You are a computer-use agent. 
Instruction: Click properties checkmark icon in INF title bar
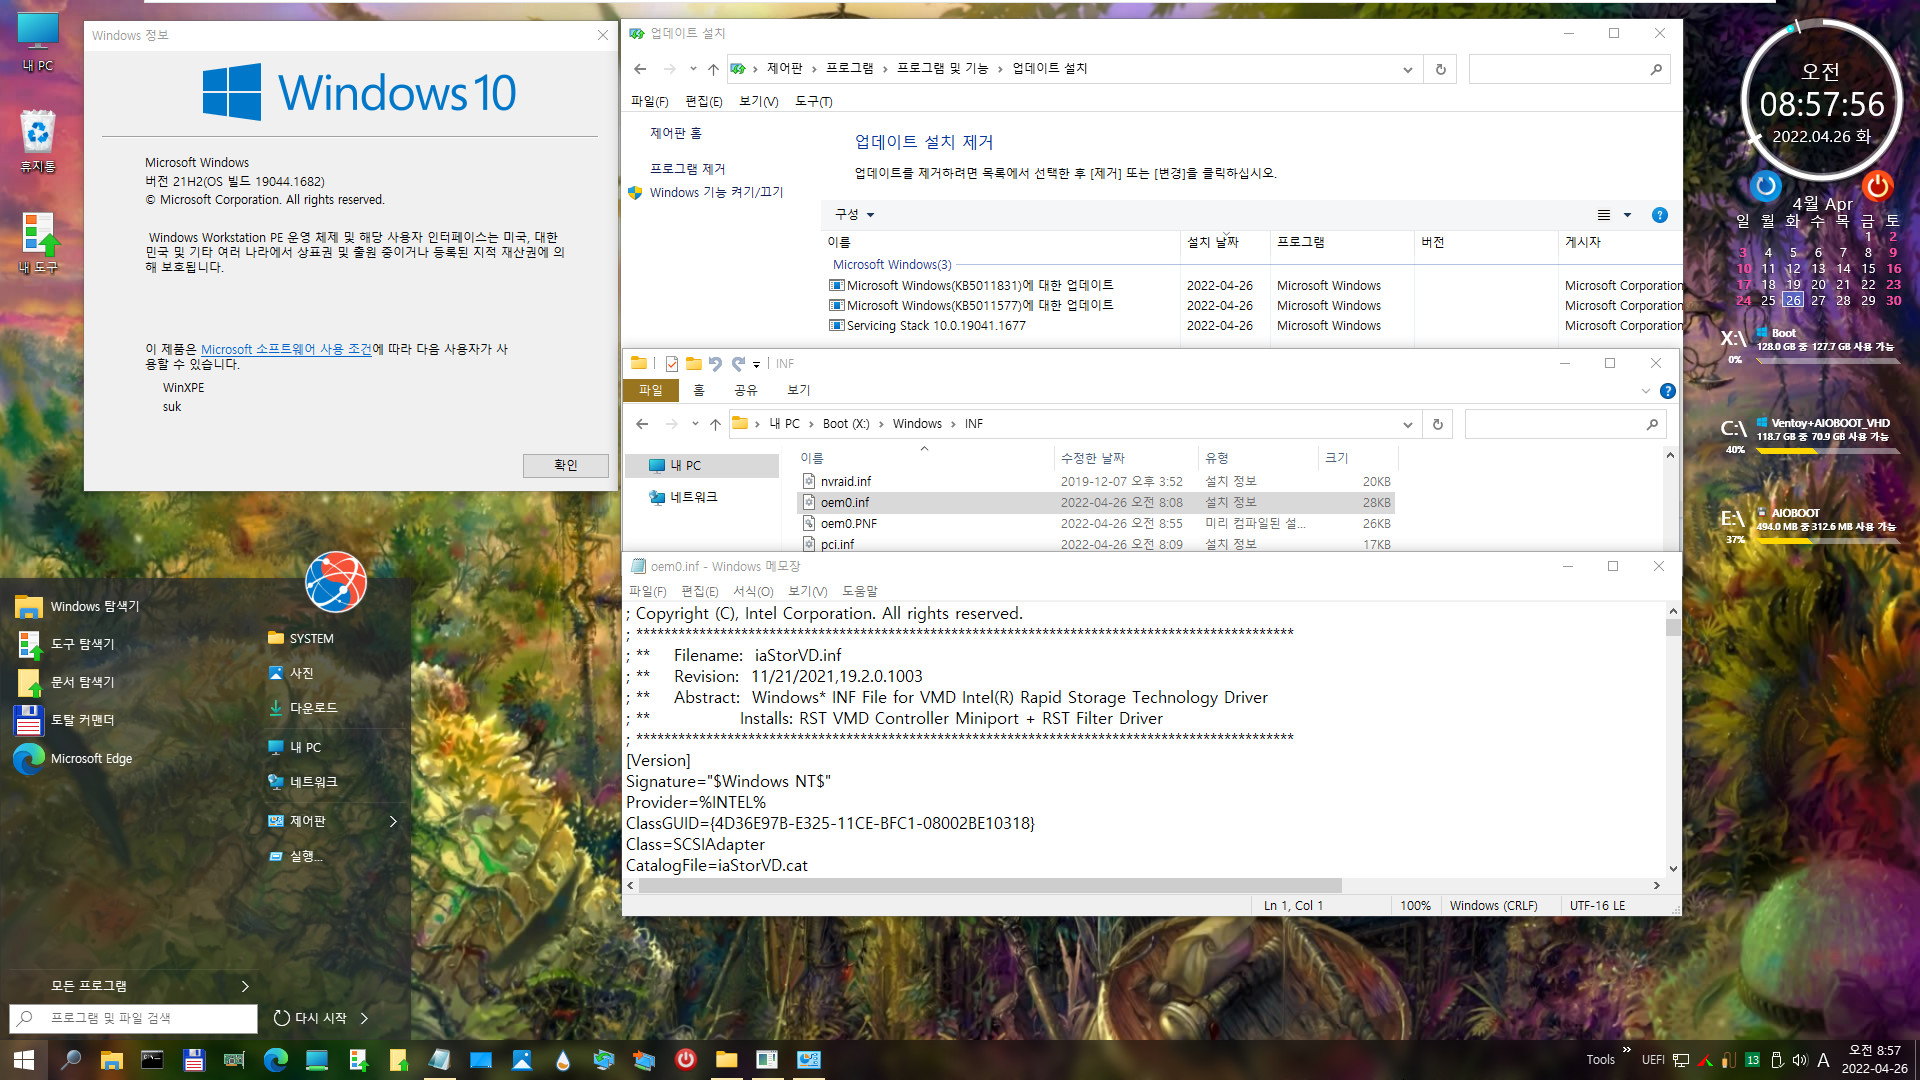click(x=671, y=364)
